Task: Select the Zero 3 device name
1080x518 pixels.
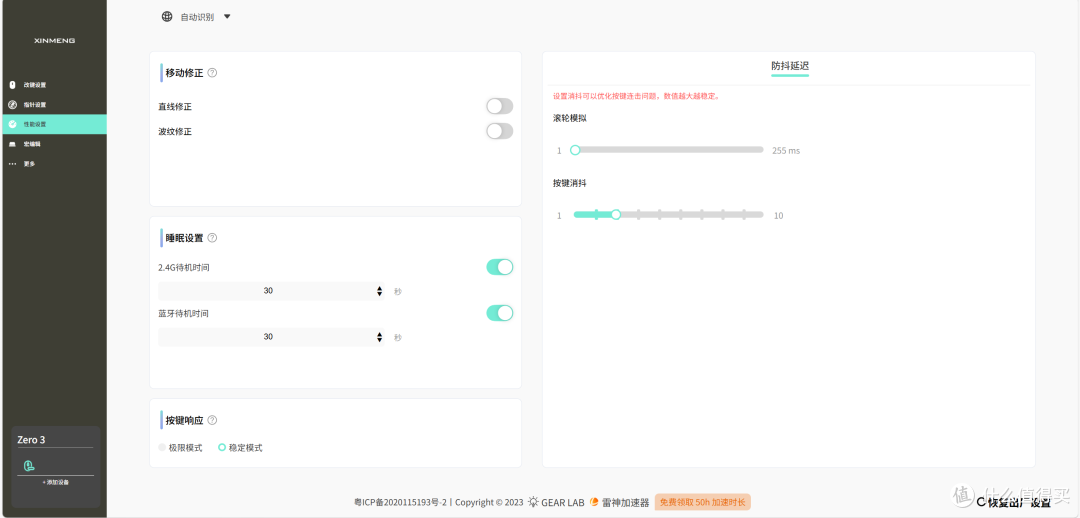Action: click(31, 439)
